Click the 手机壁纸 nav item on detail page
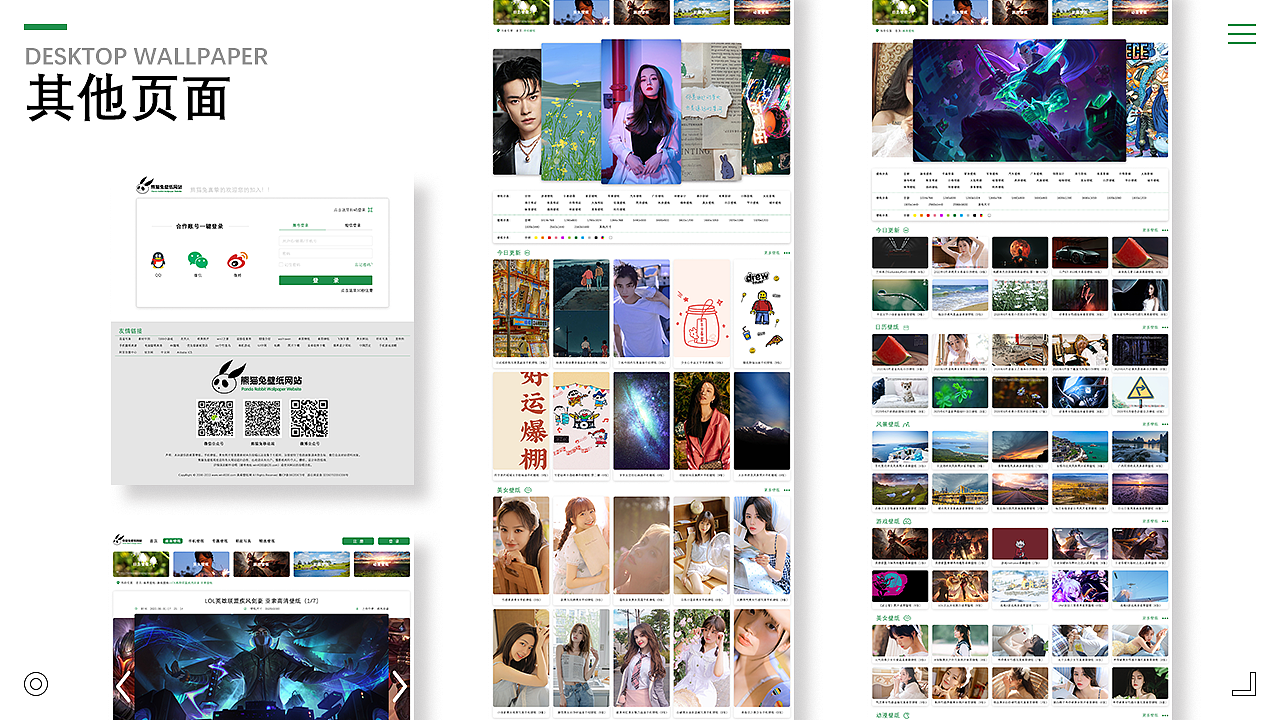Screen dimensions: 1280x720 (x=196, y=540)
